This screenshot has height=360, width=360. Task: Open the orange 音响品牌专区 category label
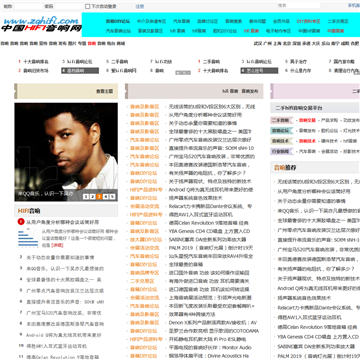pyautogui.click(x=144, y=273)
